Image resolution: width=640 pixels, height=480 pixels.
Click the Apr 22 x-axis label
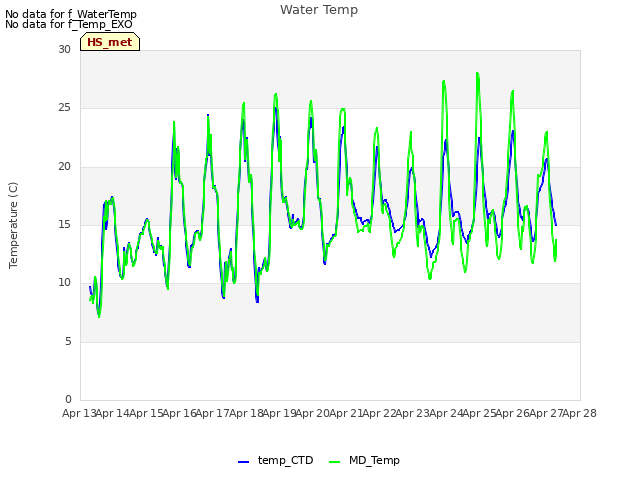(379, 413)
